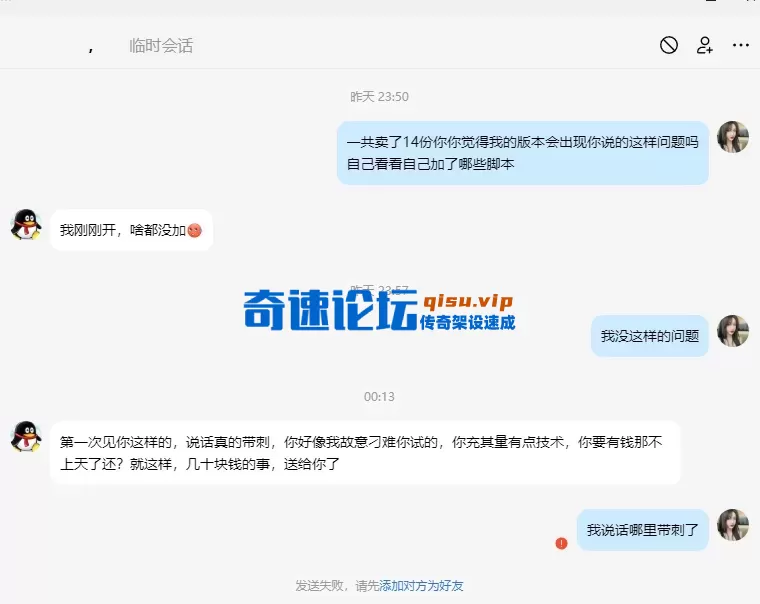Image resolution: width=760 pixels, height=604 pixels.
Task: Click the 添加对方为好友 link
Action: tap(421, 586)
